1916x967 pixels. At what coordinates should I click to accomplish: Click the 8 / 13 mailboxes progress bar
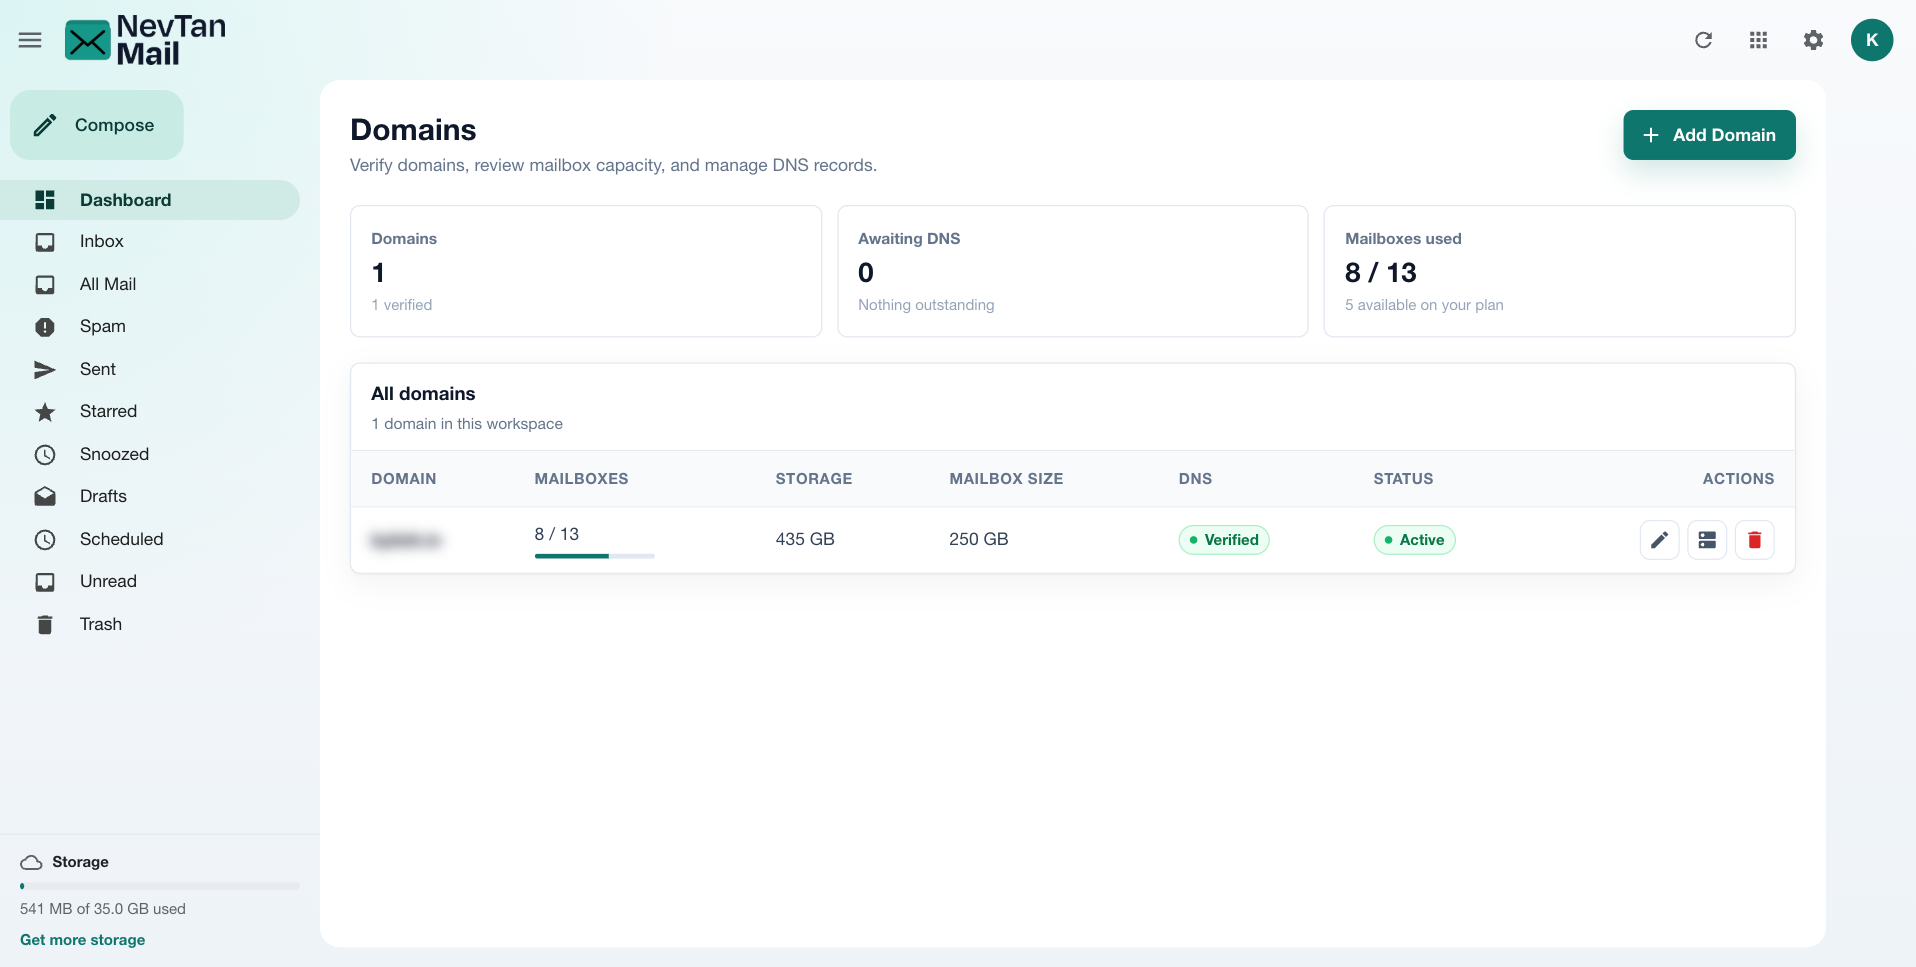(594, 556)
